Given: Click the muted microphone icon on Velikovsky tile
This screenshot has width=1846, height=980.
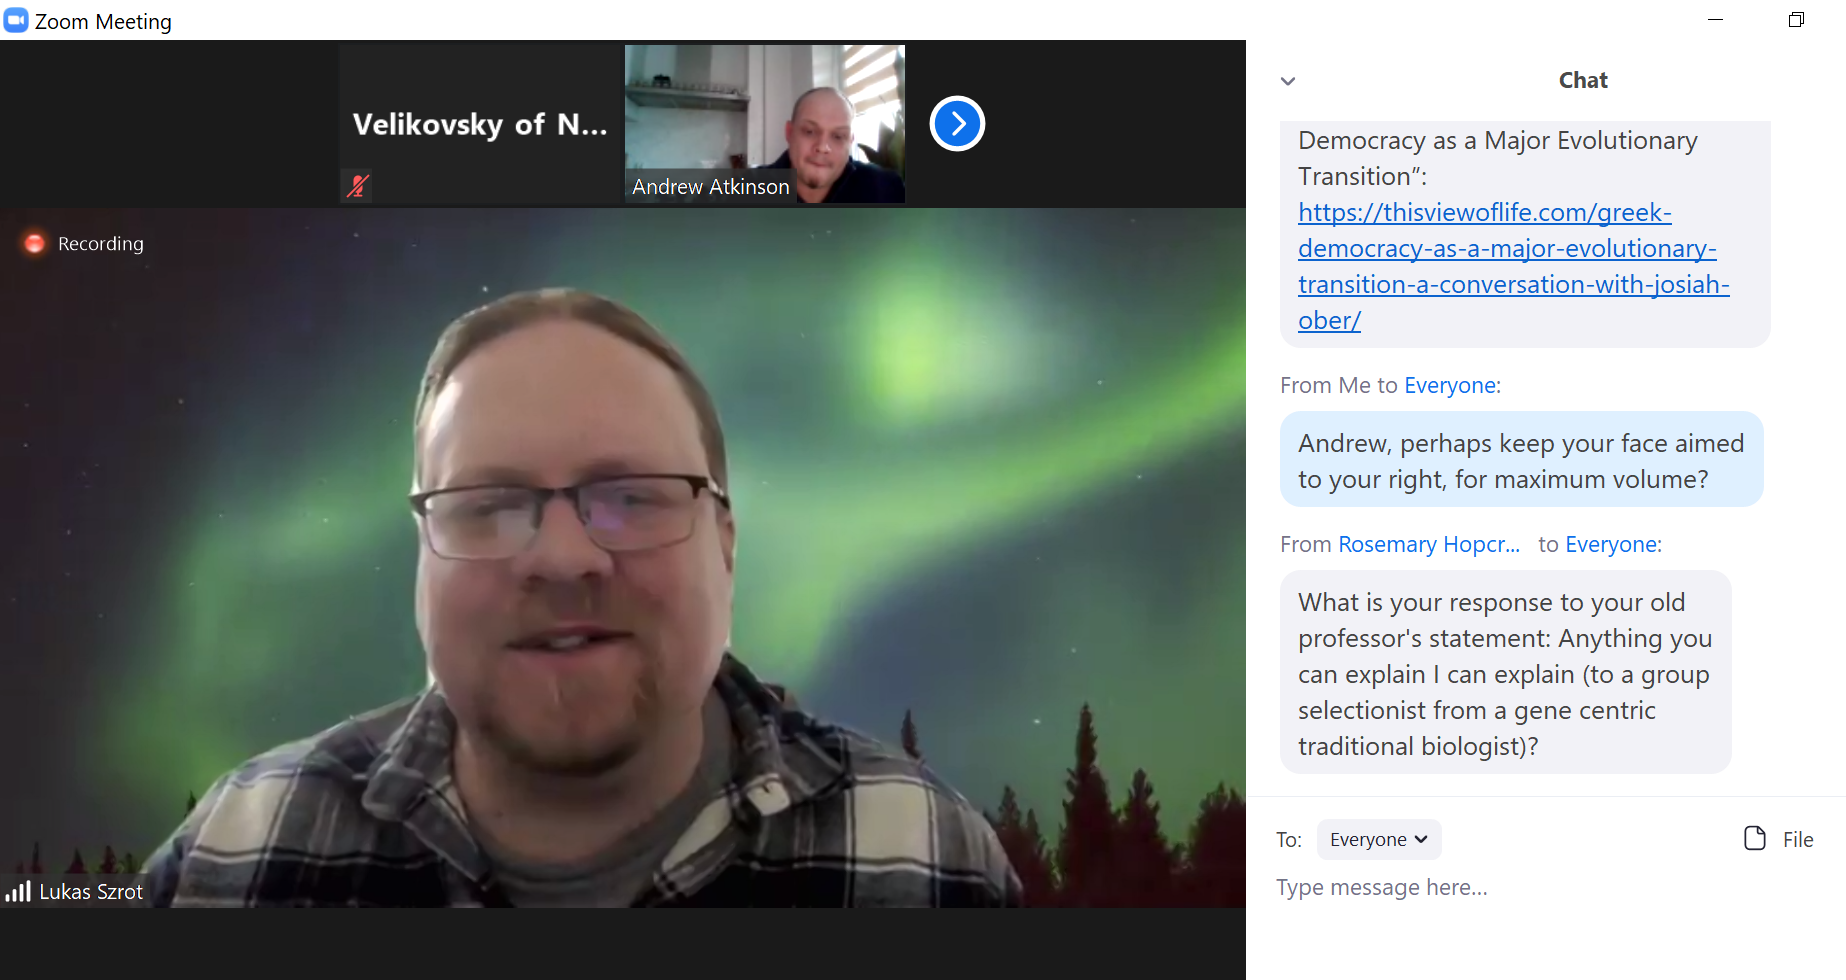Looking at the screenshot, I should click(357, 186).
